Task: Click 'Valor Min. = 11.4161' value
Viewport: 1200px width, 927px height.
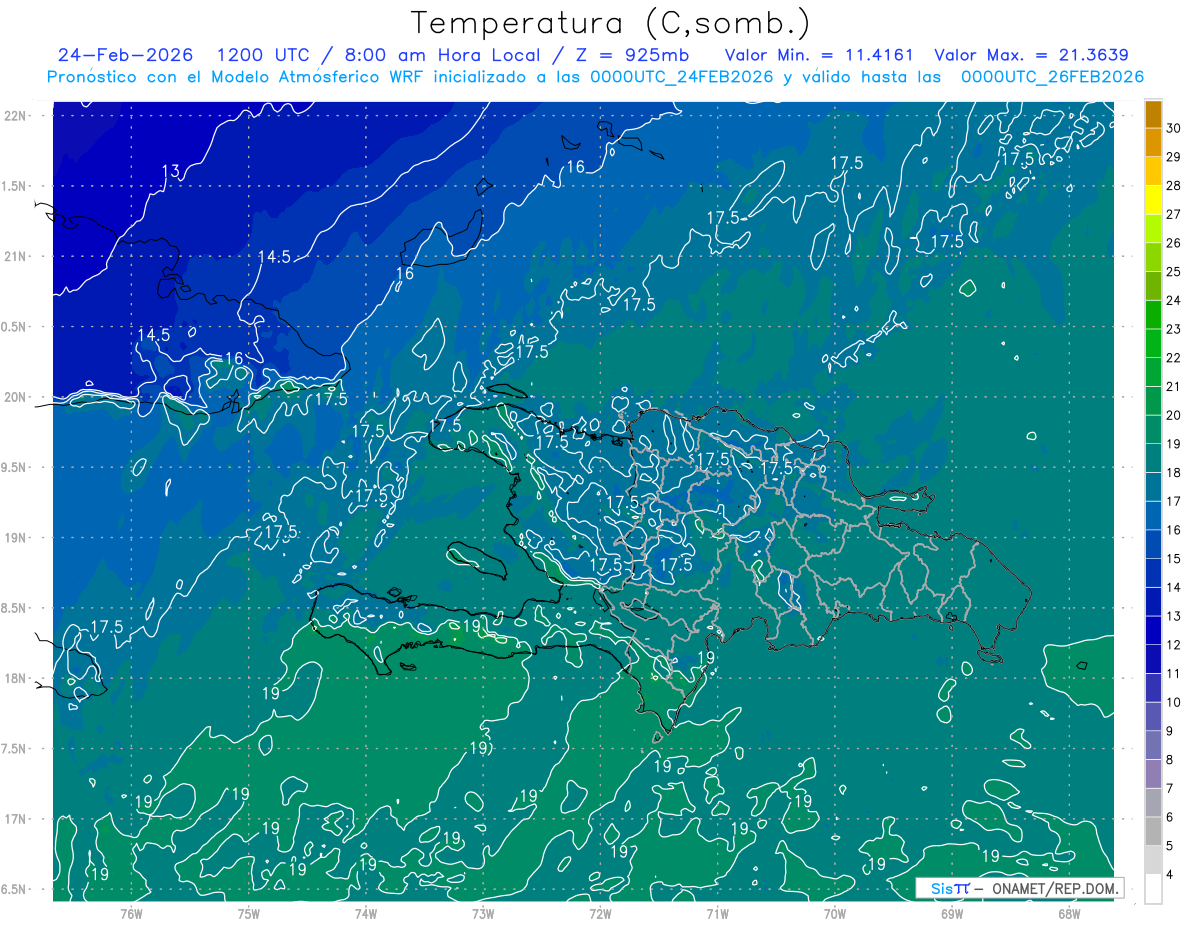Action: (x=821, y=55)
